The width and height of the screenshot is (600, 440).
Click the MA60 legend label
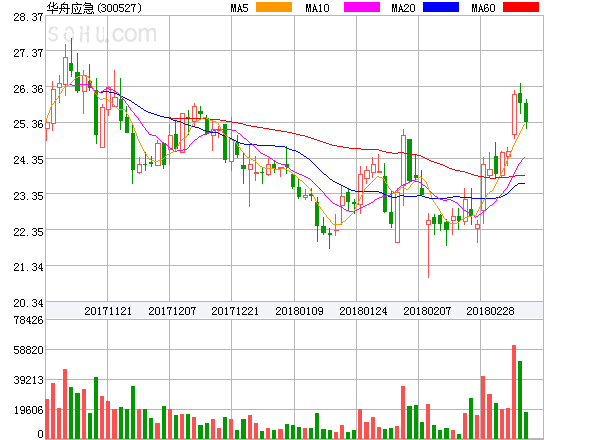[x=483, y=8]
